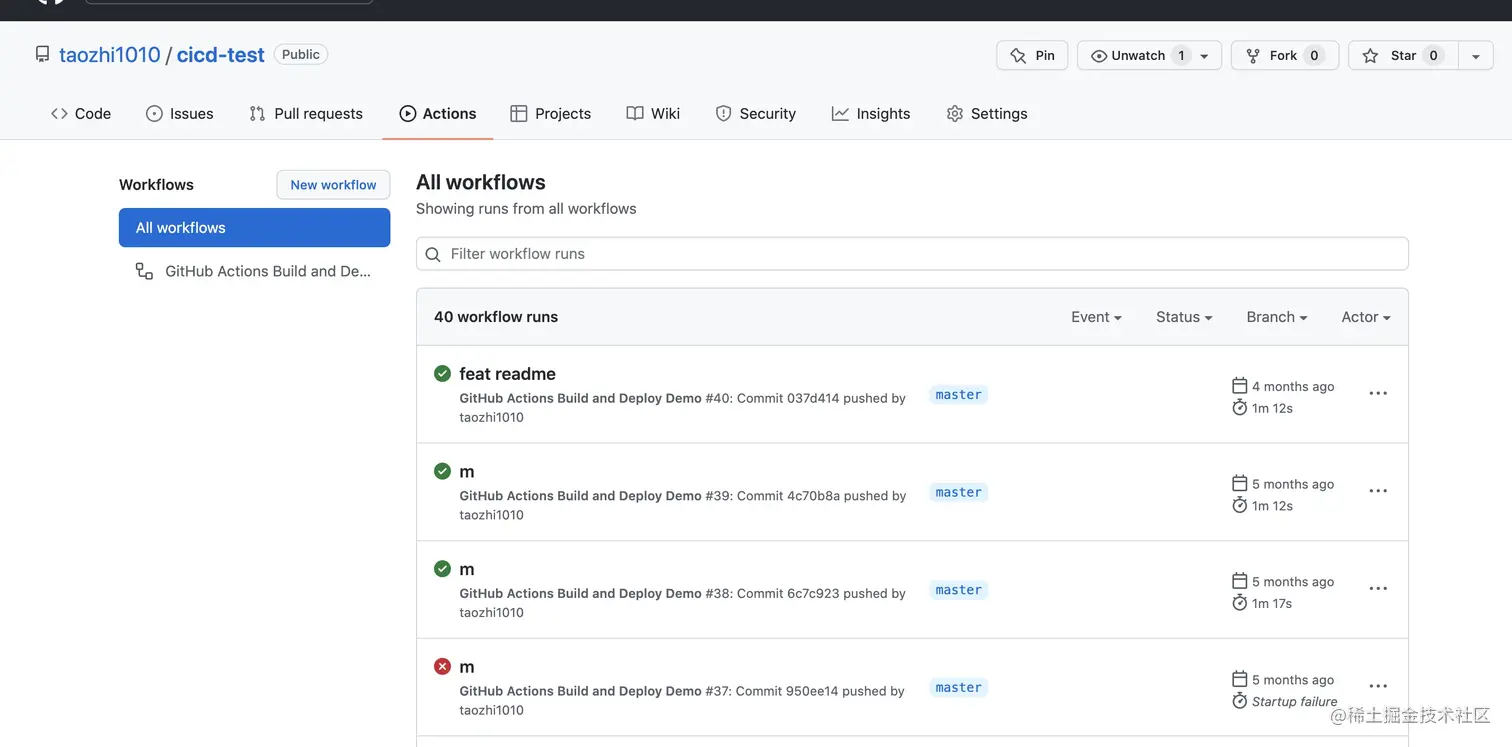Open the Event filter dropdown
Image resolution: width=1512 pixels, height=747 pixels.
tap(1096, 317)
